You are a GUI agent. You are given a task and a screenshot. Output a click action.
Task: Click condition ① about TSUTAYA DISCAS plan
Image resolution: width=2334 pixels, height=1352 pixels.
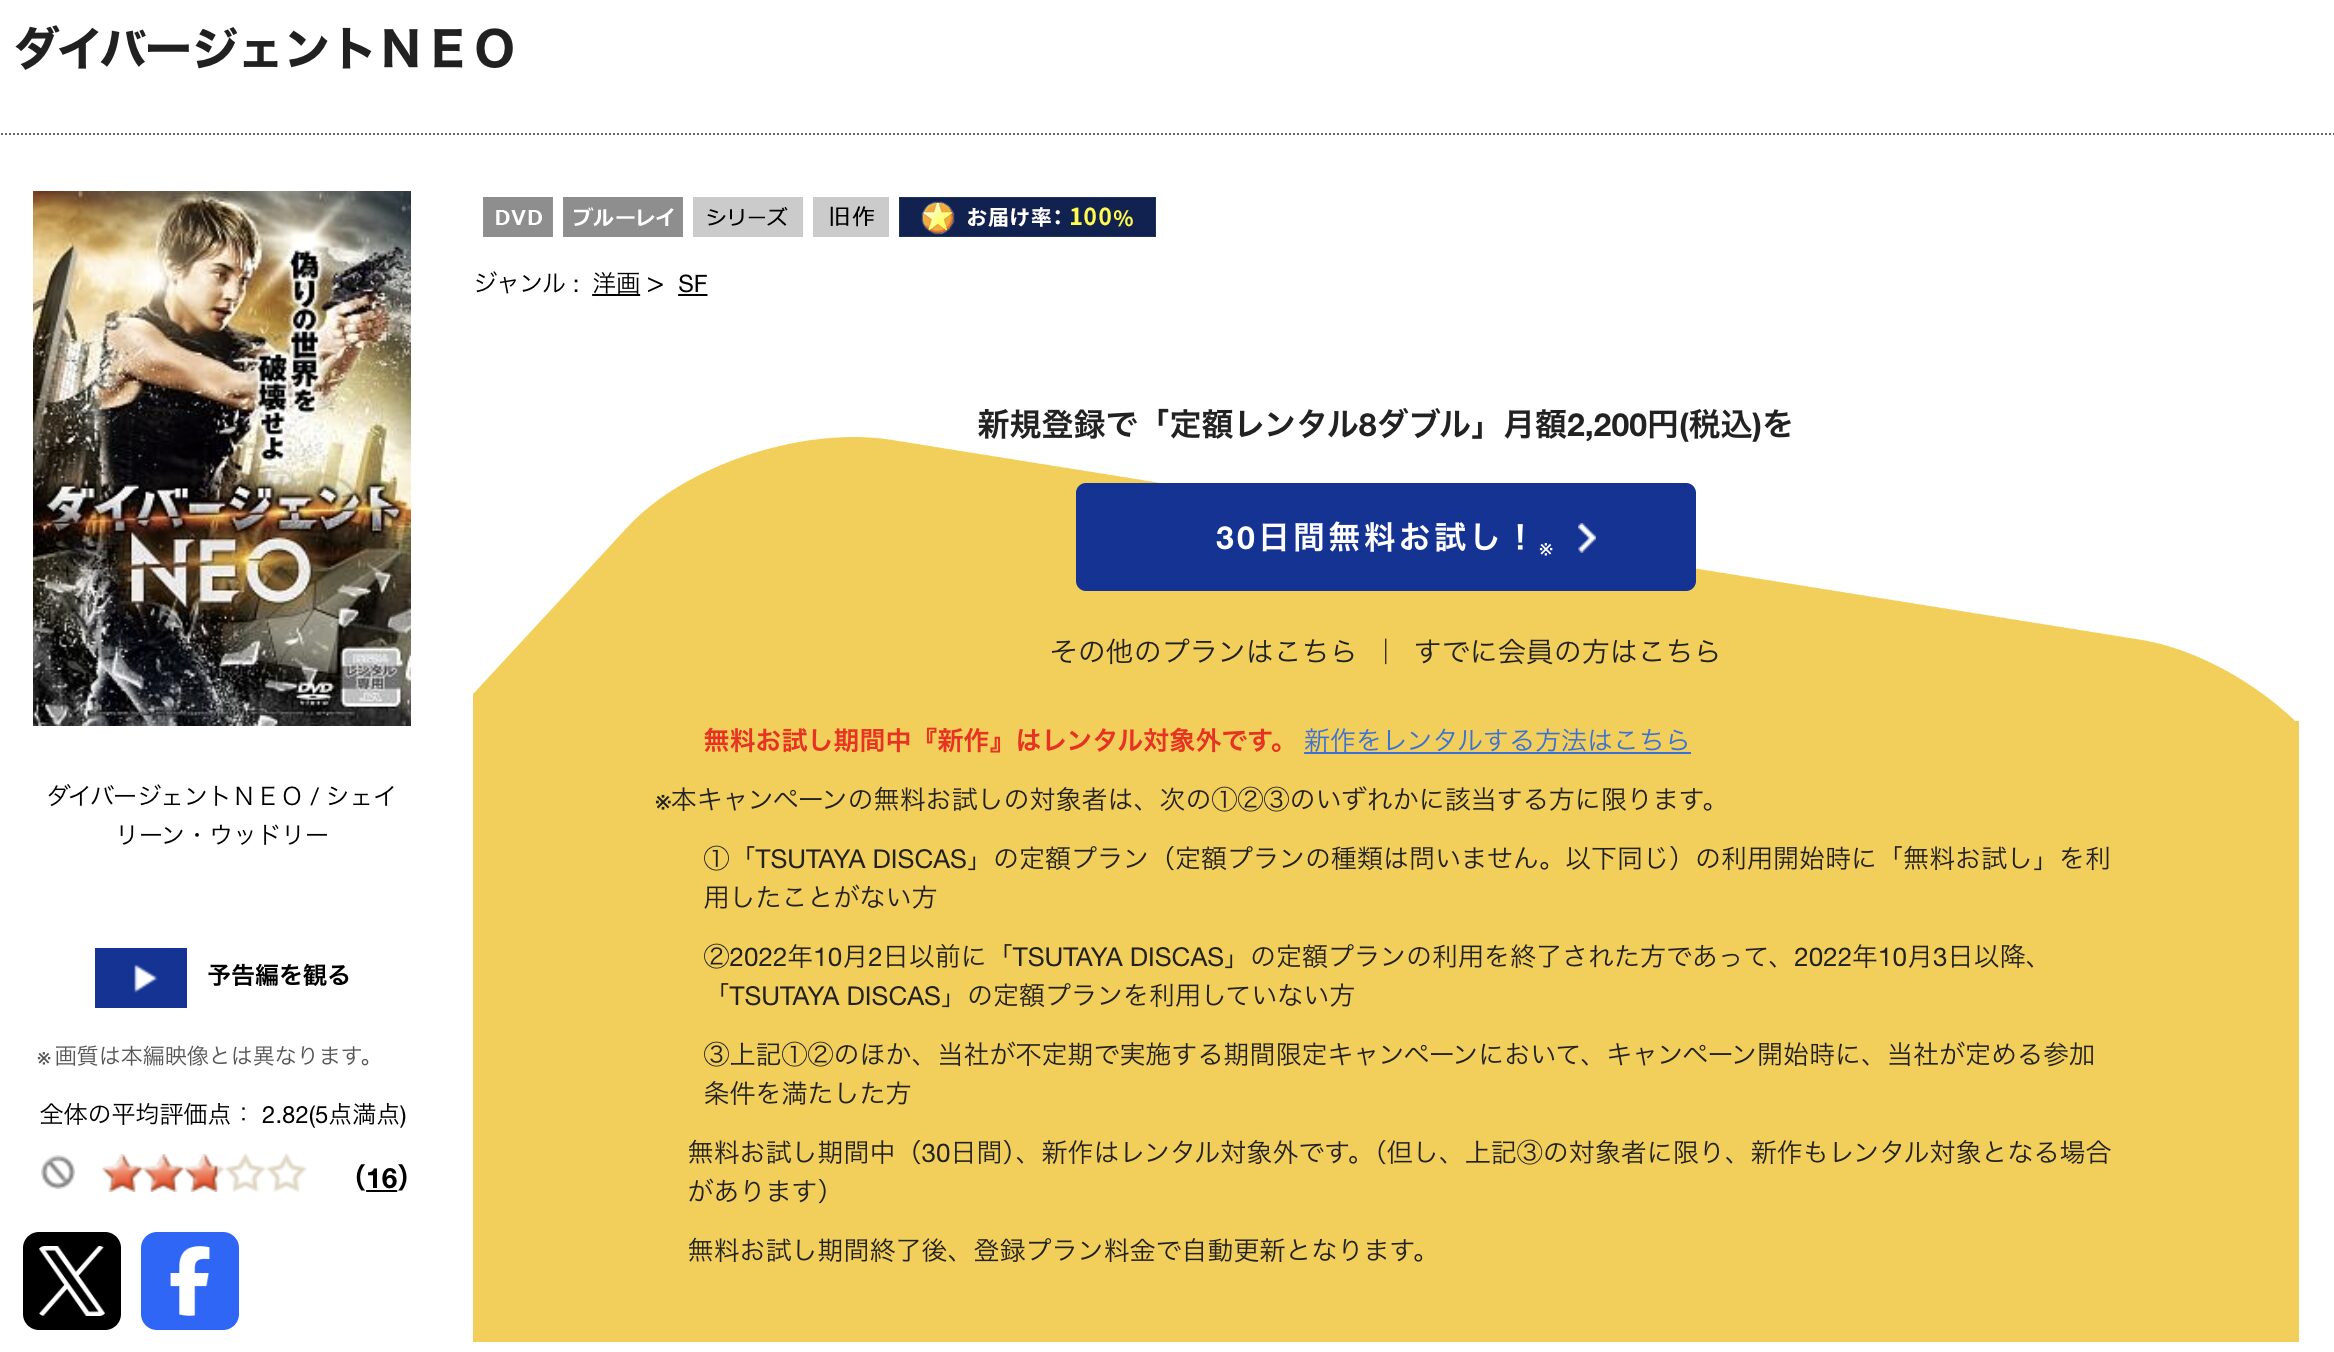[1407, 877]
